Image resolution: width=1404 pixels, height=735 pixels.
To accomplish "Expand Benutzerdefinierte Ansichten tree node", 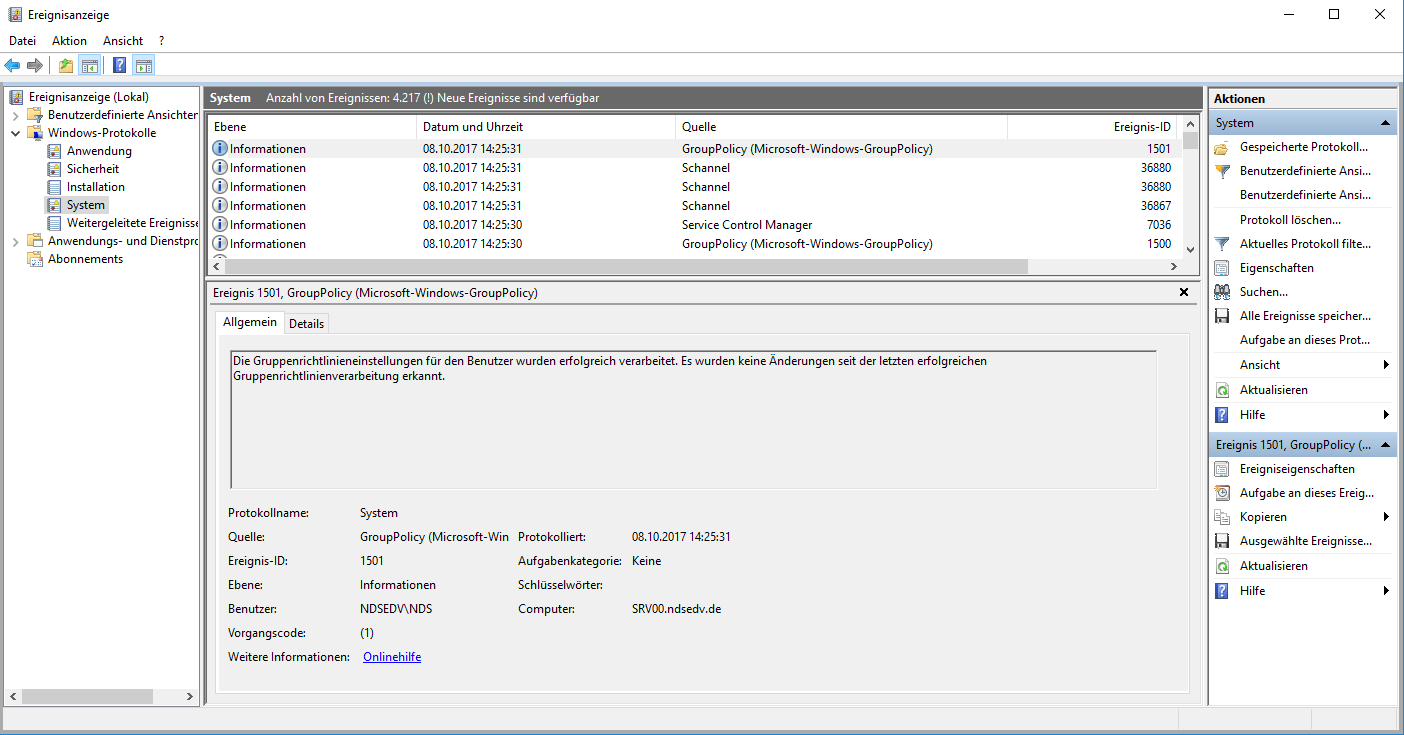I will click(15, 115).
